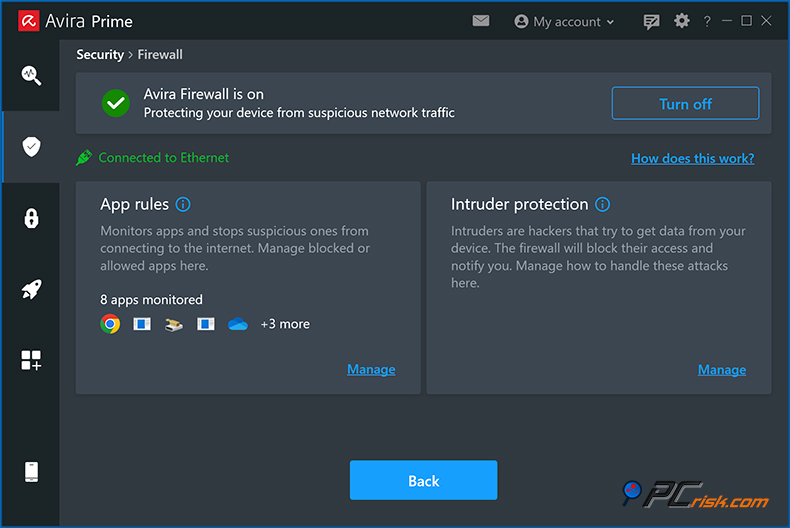Click the OneDrive cloud monitored app icon
790x528 pixels.
[237, 324]
